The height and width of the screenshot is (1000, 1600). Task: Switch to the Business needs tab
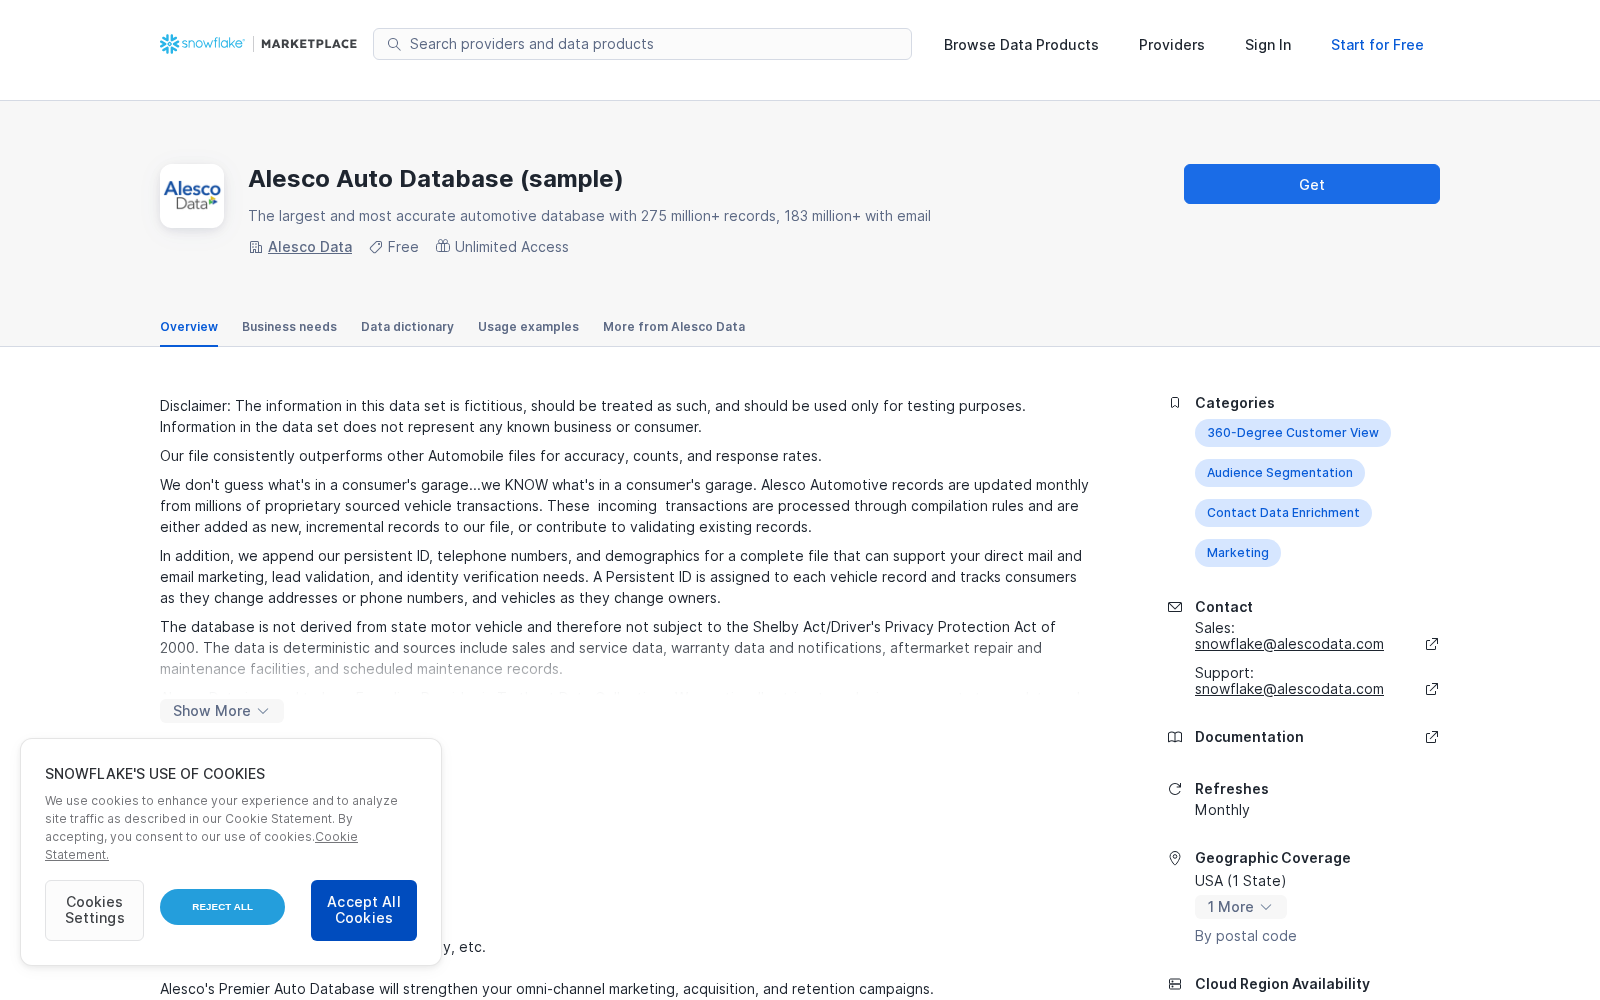click(289, 327)
